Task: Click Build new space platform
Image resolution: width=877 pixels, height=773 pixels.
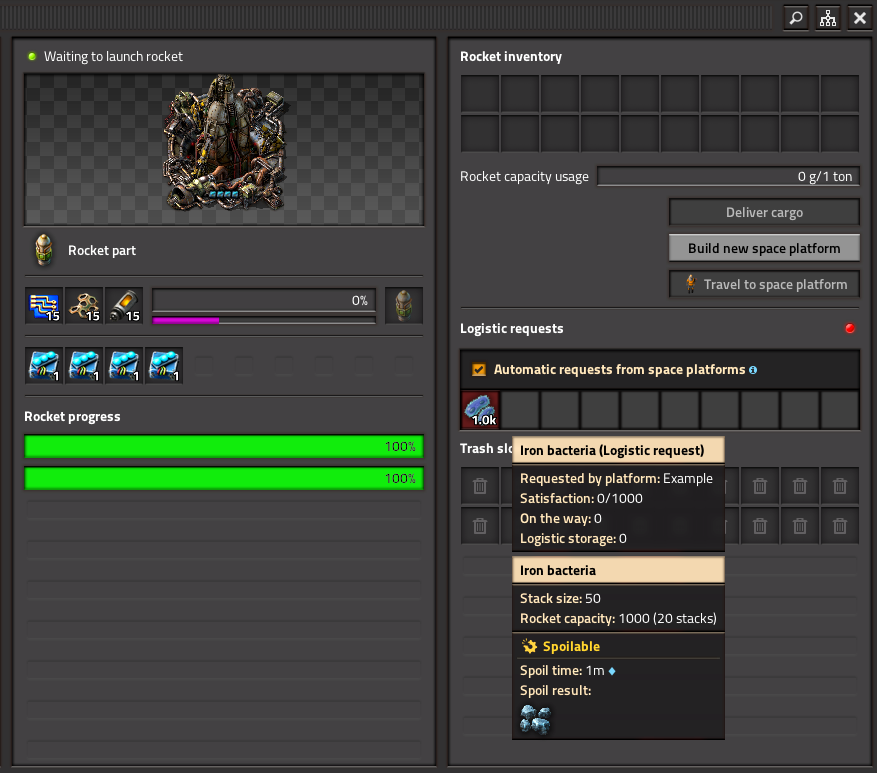Action: (764, 248)
